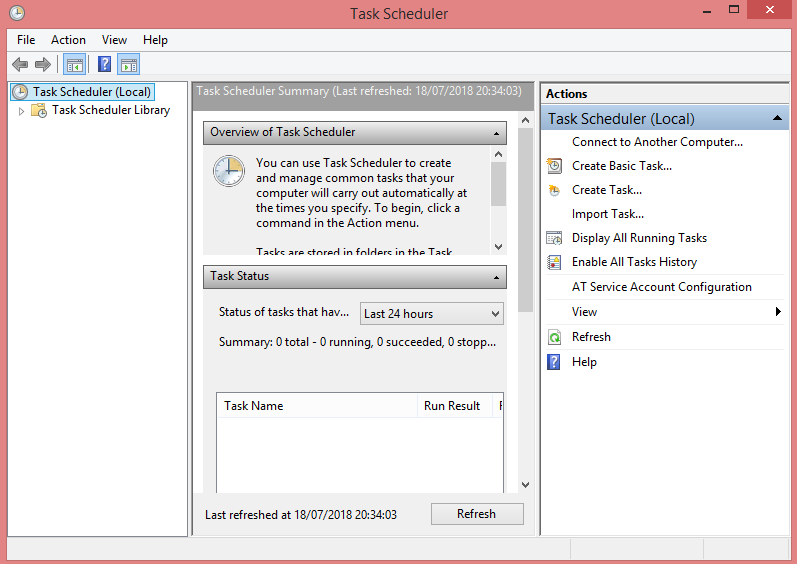This screenshot has width=797, height=564.
Task: Click the Create Task icon
Action: click(x=554, y=190)
